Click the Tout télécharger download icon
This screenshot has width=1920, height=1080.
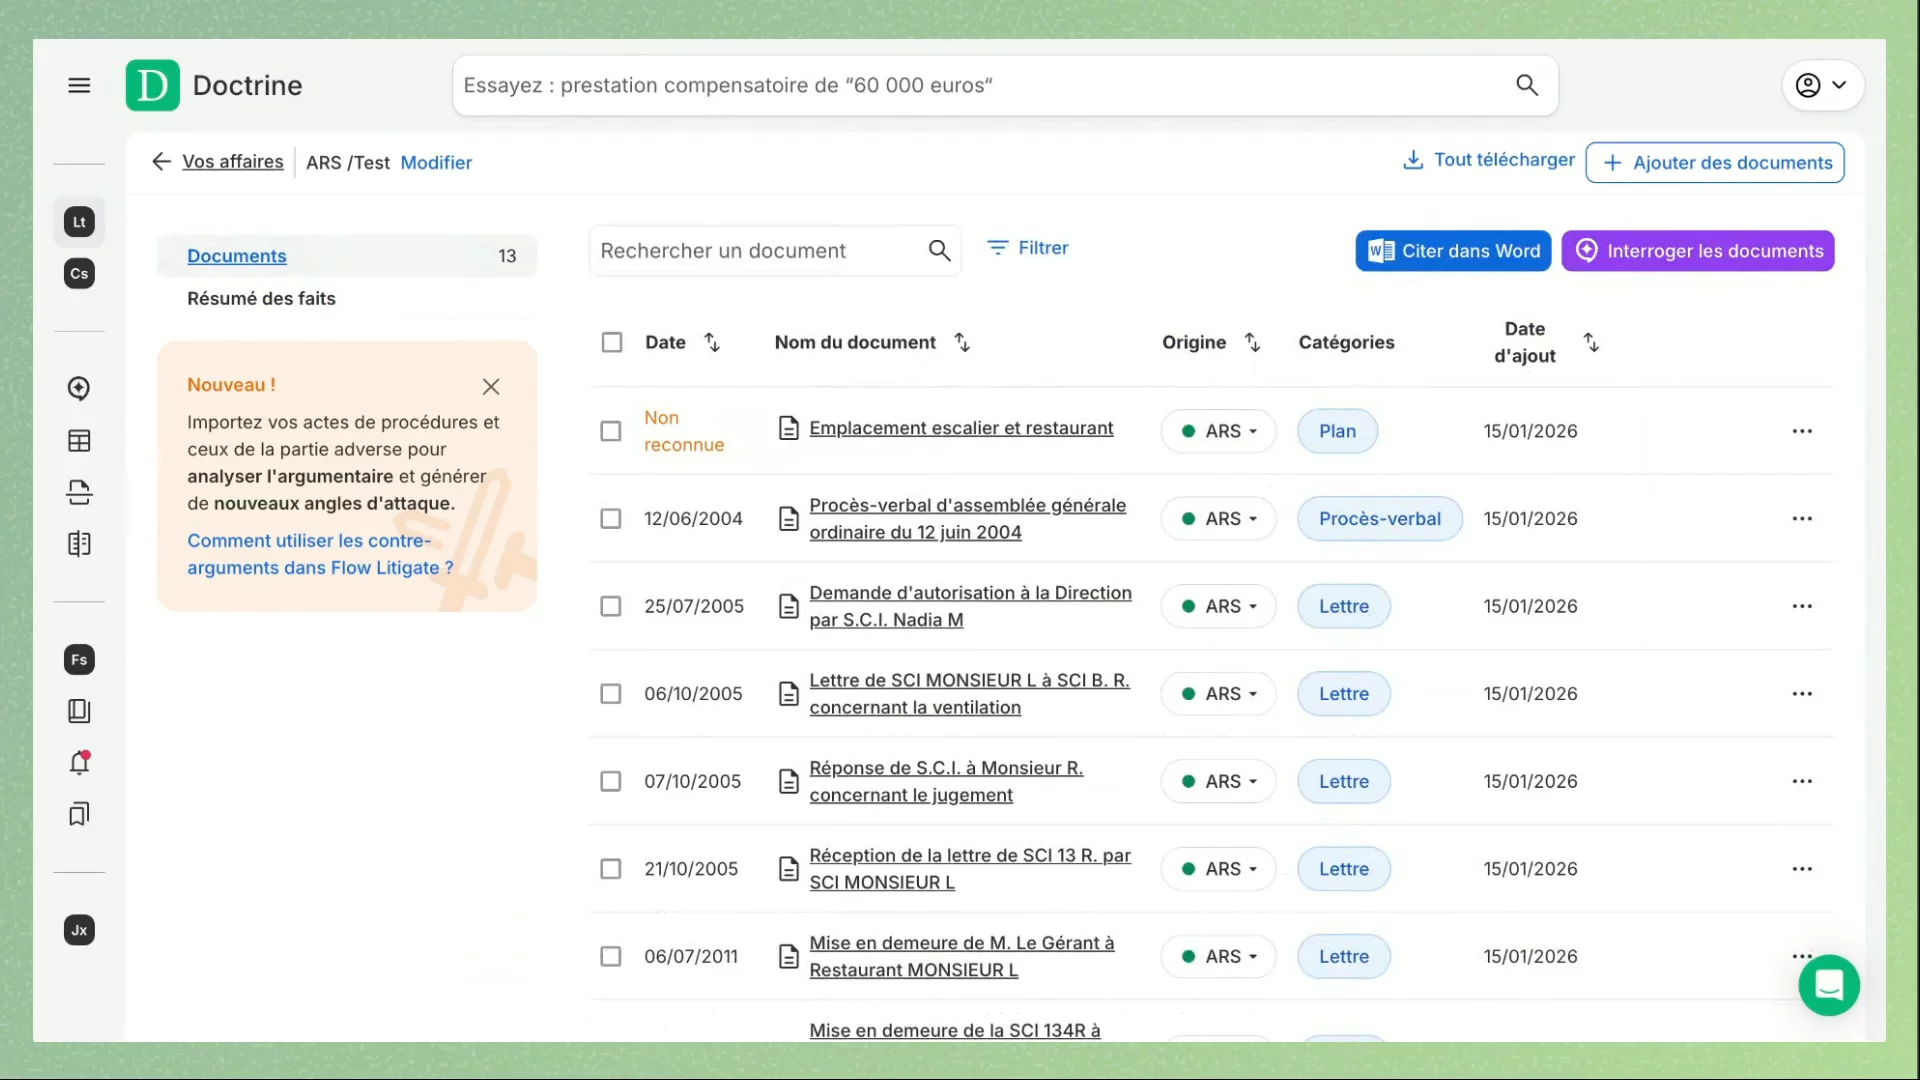click(1412, 160)
